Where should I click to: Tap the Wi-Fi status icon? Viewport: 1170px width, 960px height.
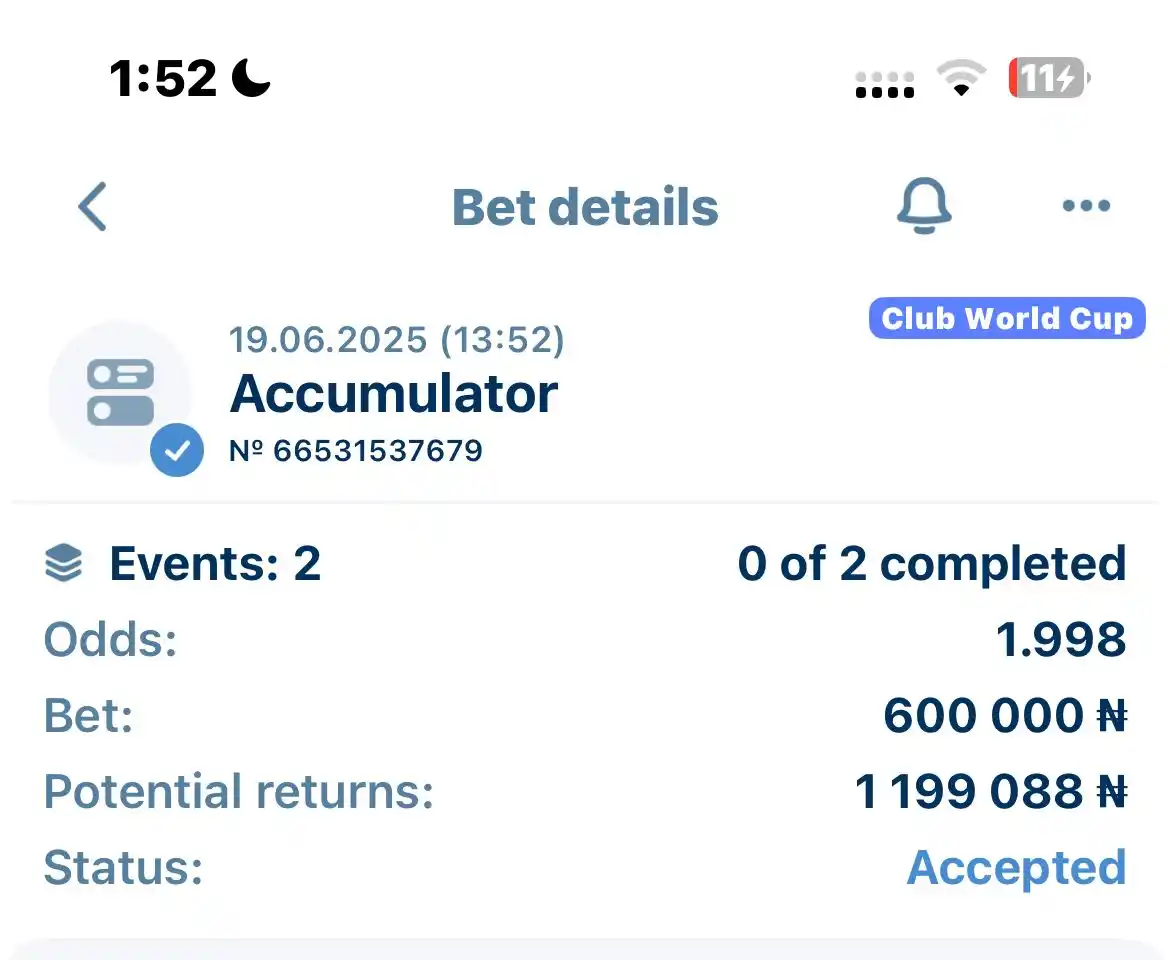tap(961, 78)
